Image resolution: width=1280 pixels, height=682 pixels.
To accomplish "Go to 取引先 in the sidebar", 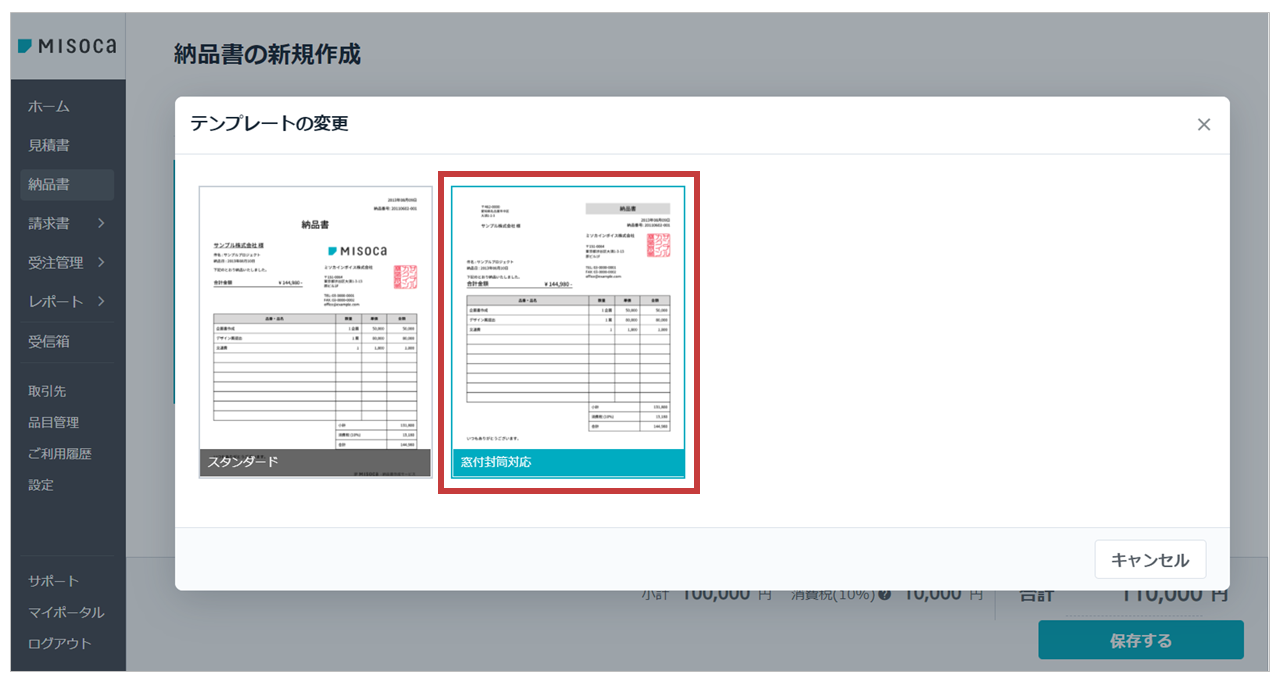I will coord(47,391).
